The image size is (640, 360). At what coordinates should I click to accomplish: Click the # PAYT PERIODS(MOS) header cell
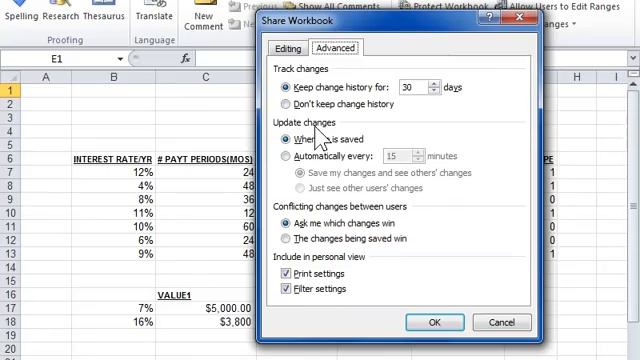point(206,159)
